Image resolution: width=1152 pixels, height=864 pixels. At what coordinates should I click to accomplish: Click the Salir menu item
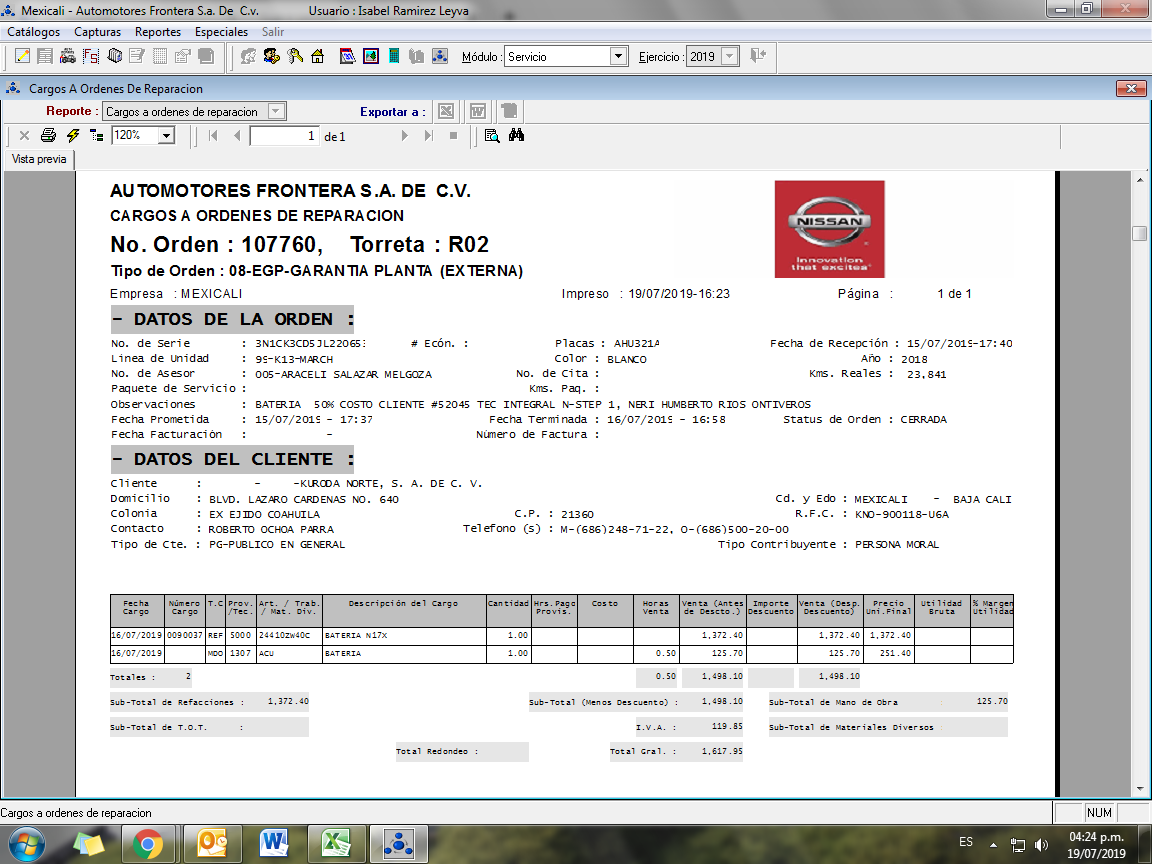[x=273, y=32]
